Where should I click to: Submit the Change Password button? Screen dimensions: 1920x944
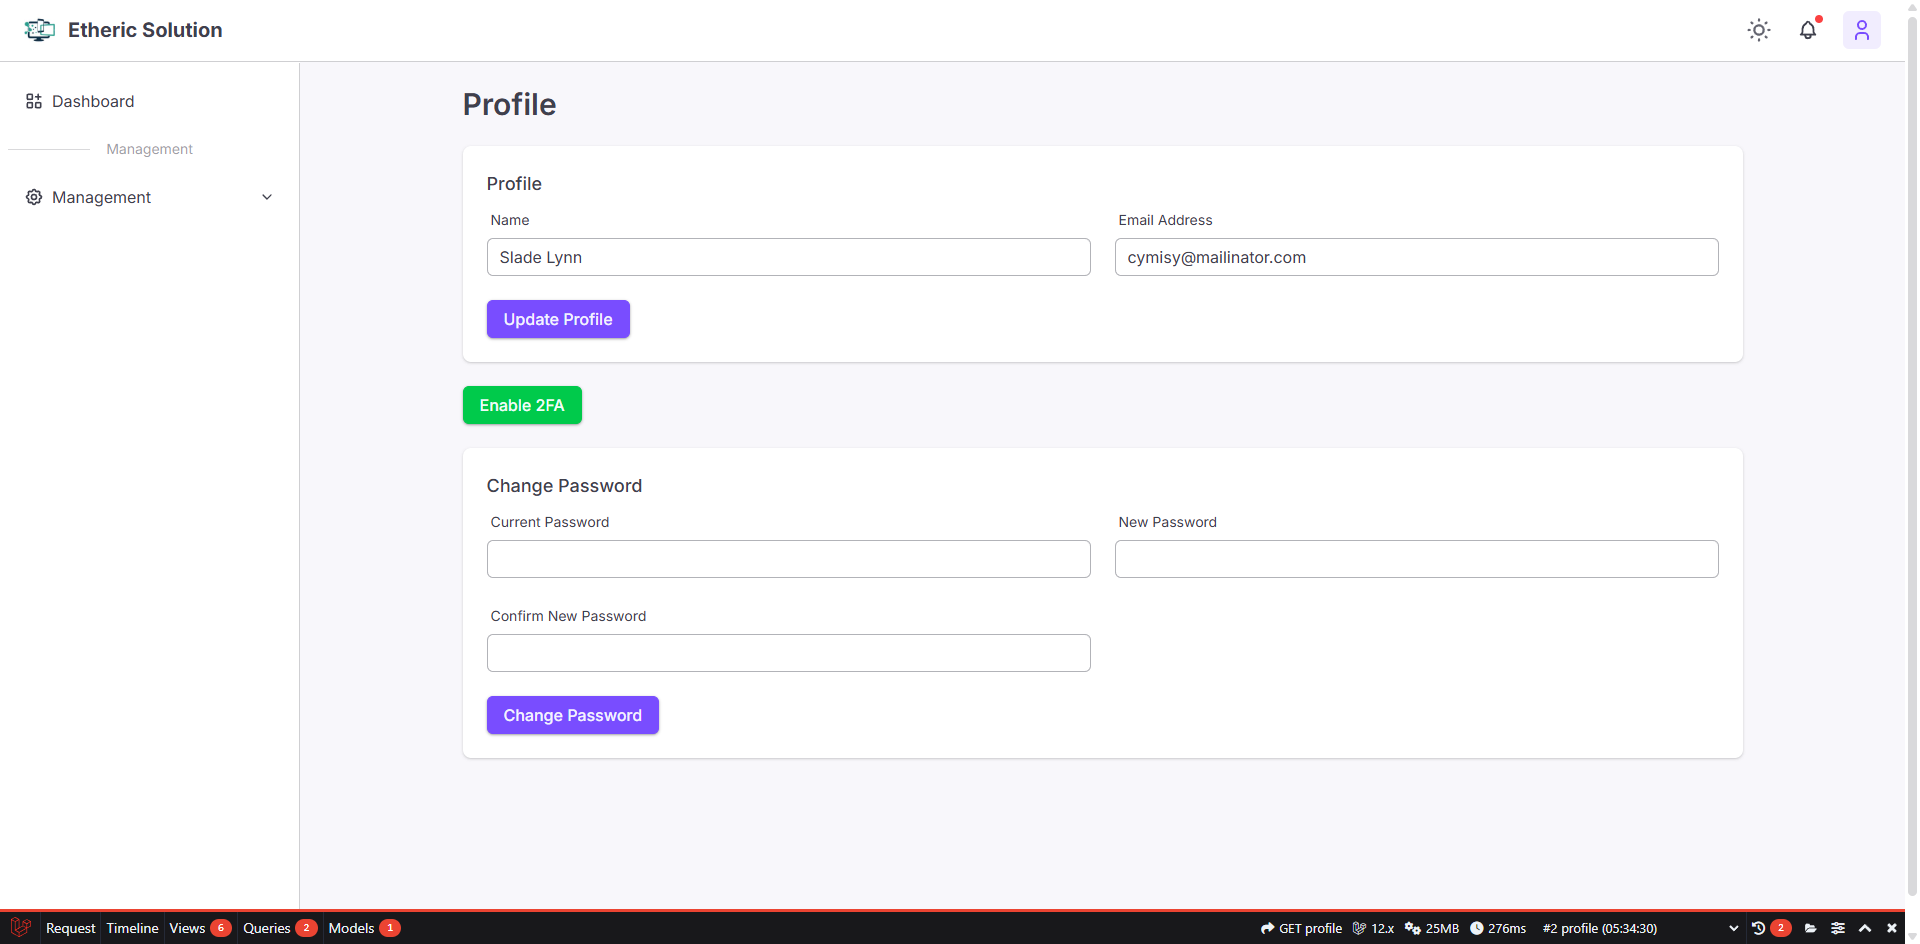tap(572, 715)
